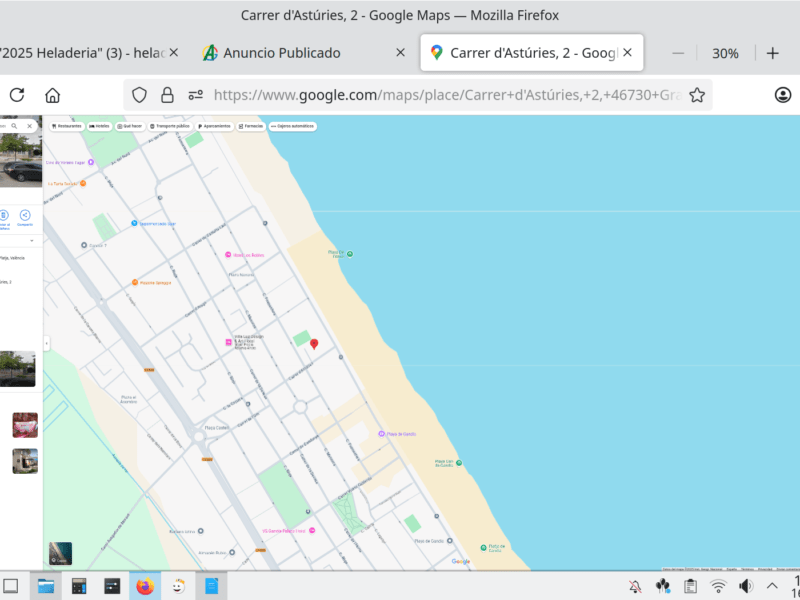Select the pink VS Gandia Palace Hotel marker
The image size is (800, 600).
312,531
